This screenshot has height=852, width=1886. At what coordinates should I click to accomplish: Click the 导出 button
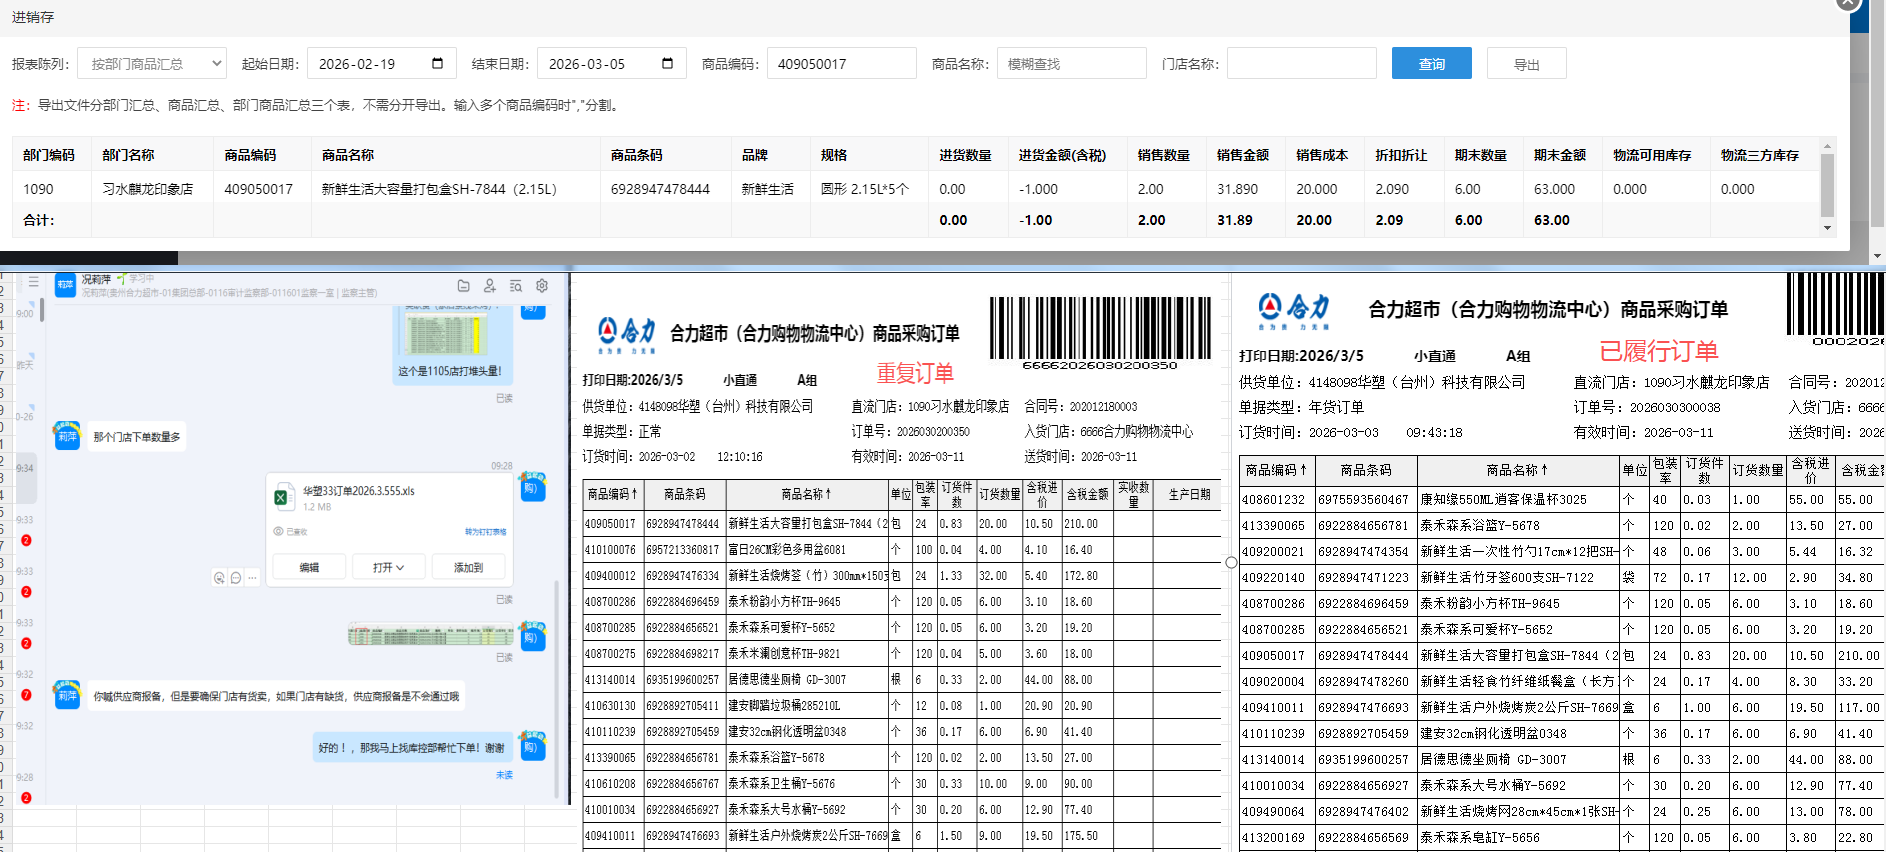point(1526,64)
